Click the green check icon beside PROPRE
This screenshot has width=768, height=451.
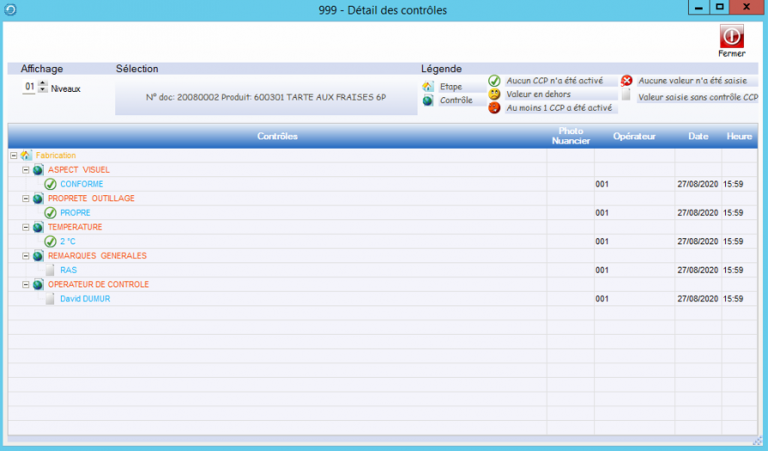pos(50,213)
